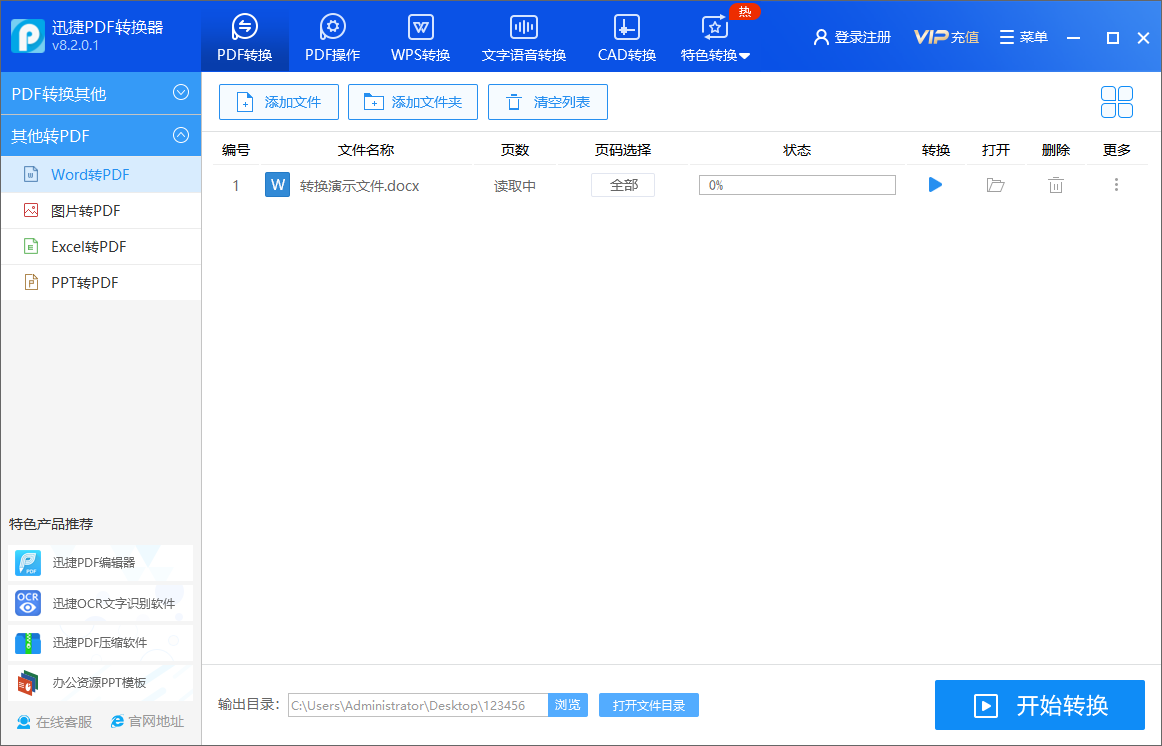Open 迅捷PDF编辑器 product recommendation
The image size is (1162, 746).
[101, 563]
